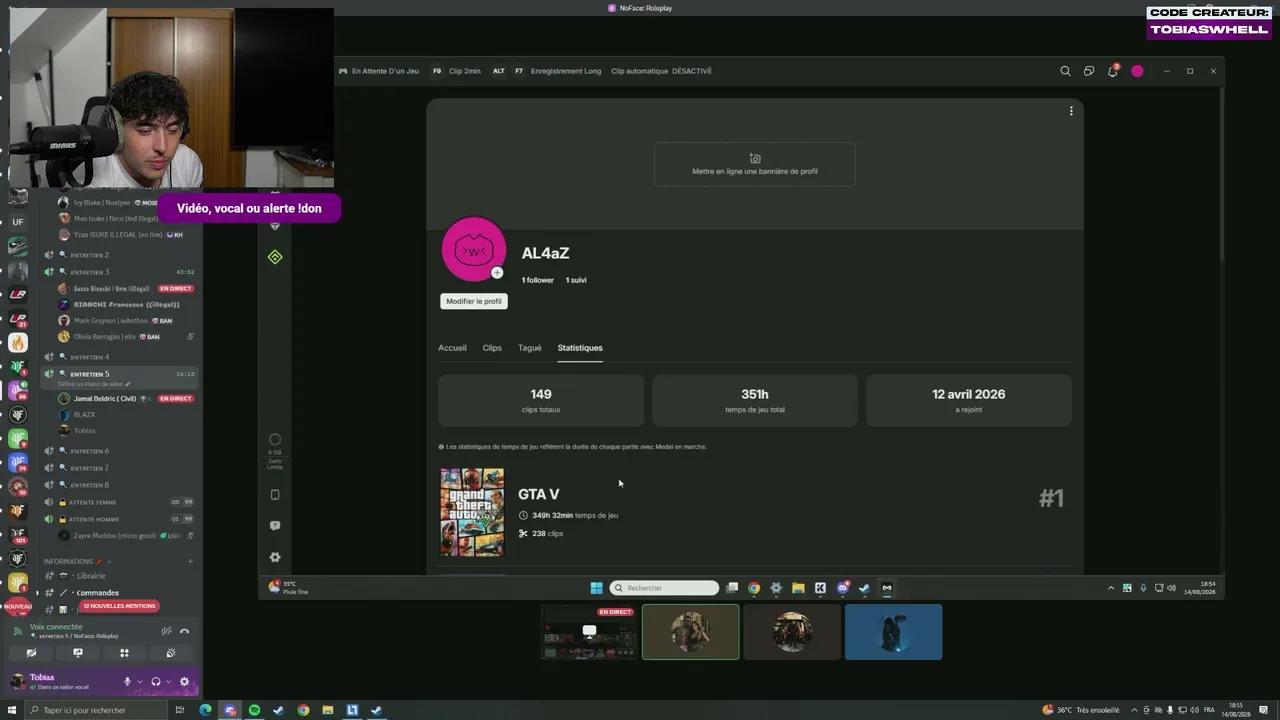Open Microsoft Edge from the bottom taskbar
This screenshot has width=1280, height=720.
click(205, 710)
